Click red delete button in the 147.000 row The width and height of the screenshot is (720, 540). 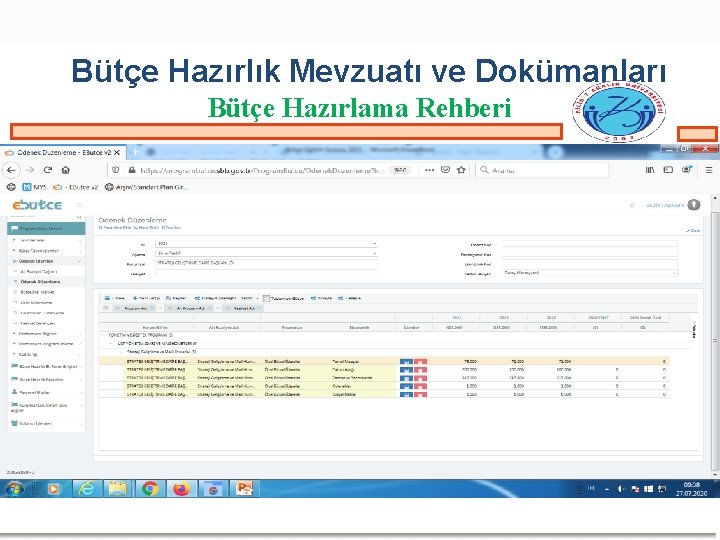pos(421,378)
